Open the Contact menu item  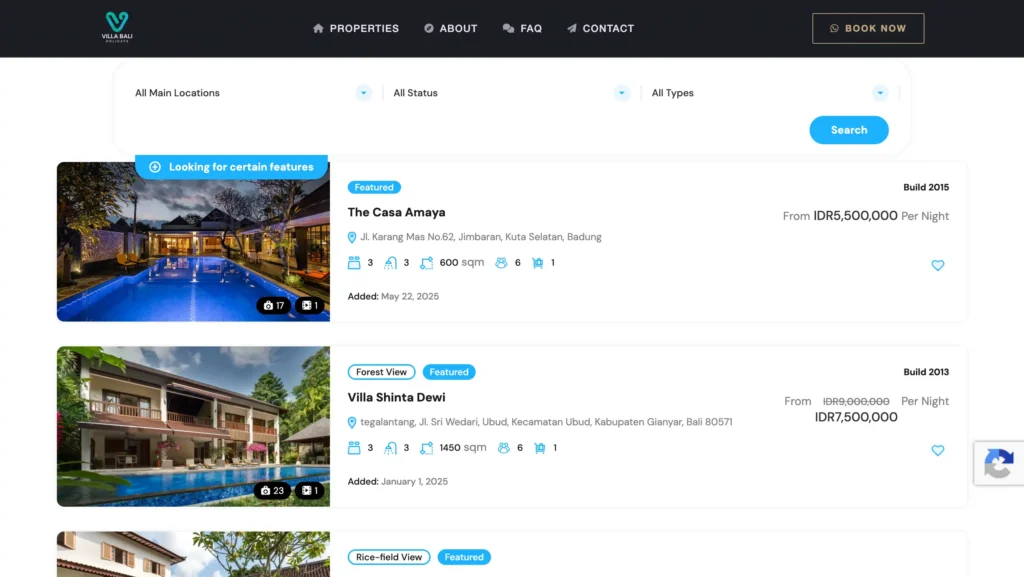600,28
